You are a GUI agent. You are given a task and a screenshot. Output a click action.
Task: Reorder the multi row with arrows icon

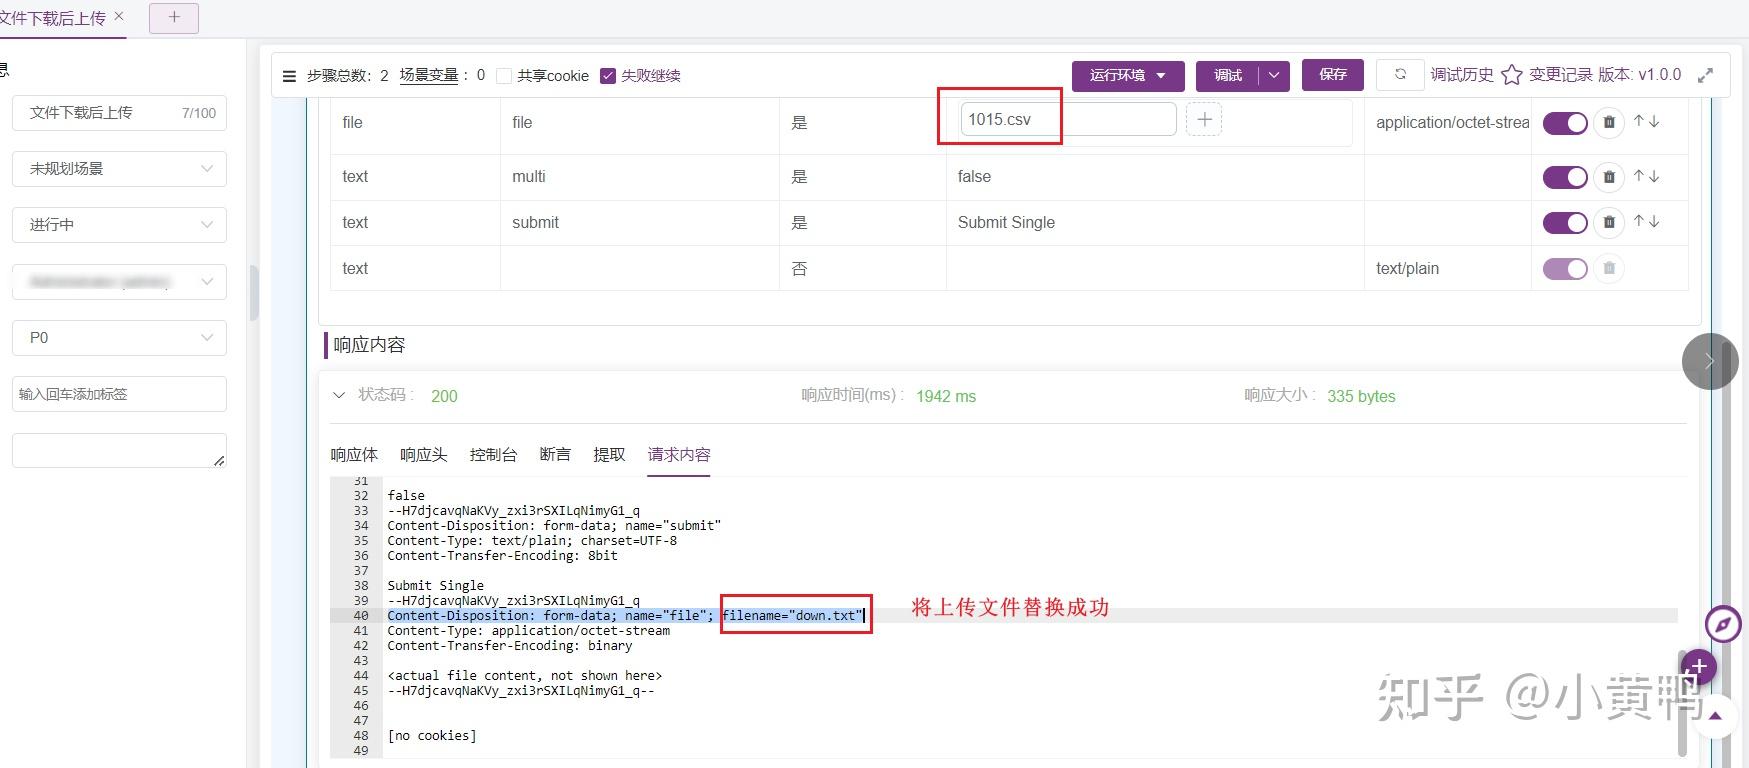click(1646, 176)
